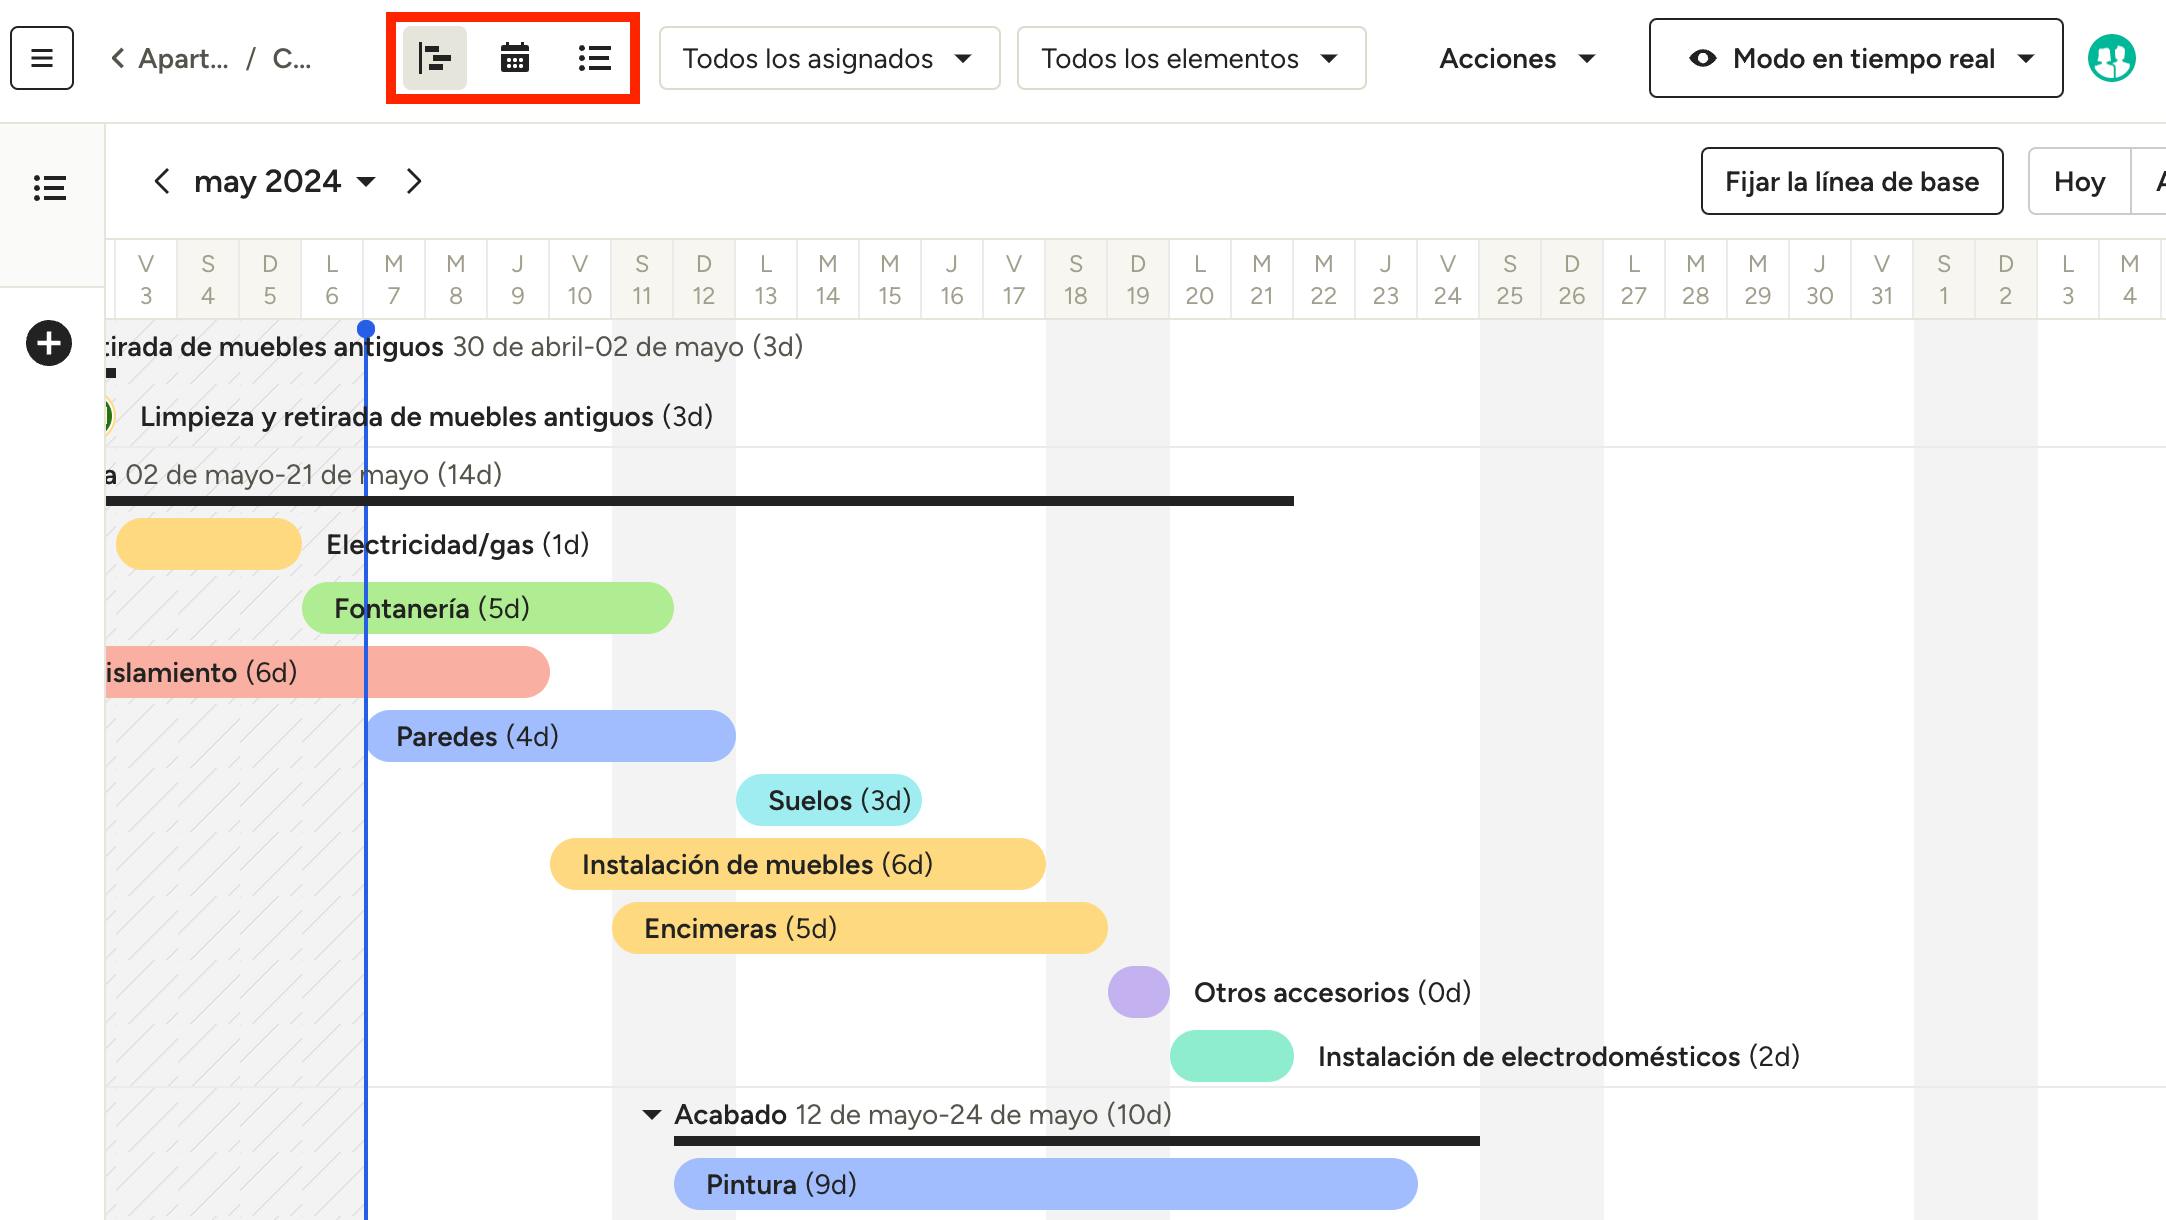Open the Todos los elementos filter
This screenshot has height=1220, width=2166.
(1191, 58)
